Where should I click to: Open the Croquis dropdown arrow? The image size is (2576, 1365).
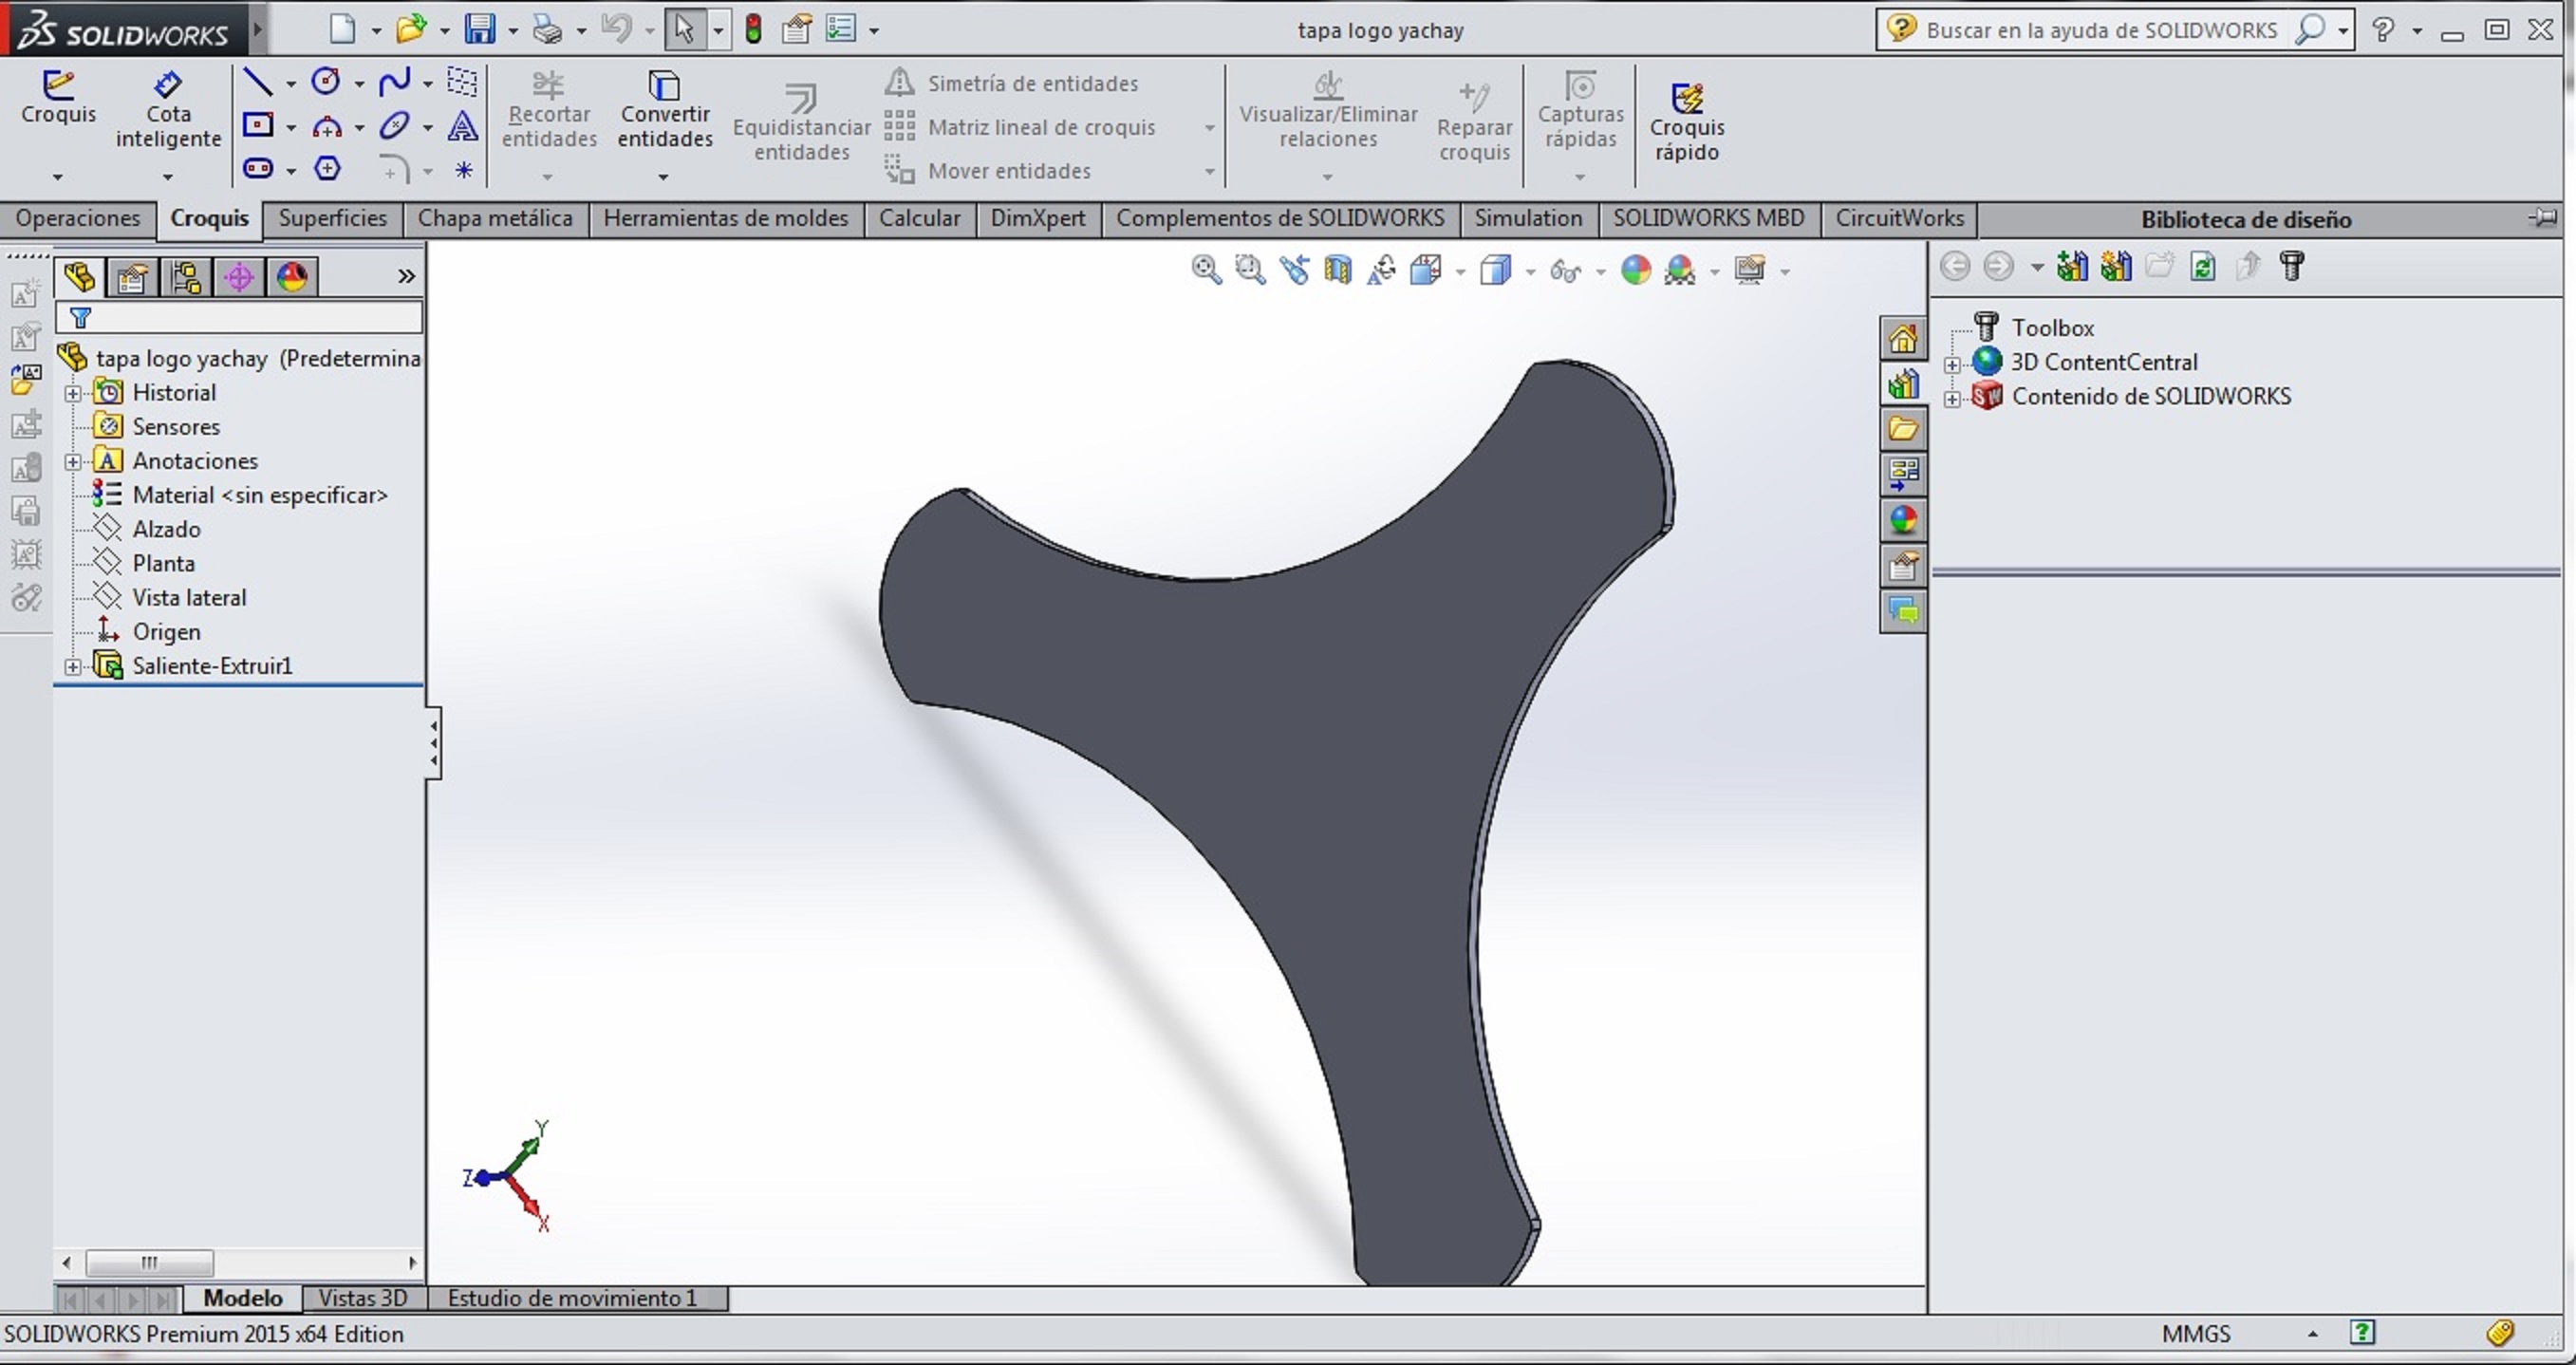coord(58,177)
